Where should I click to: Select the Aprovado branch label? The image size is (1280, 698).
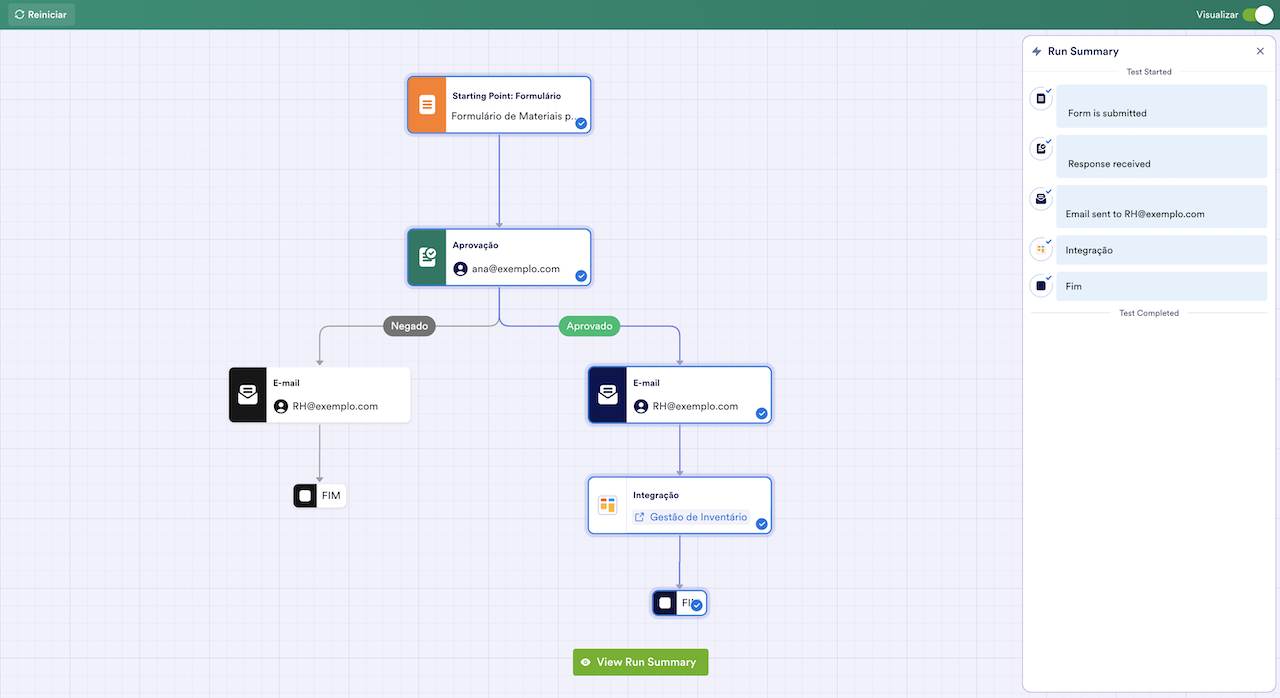(589, 325)
